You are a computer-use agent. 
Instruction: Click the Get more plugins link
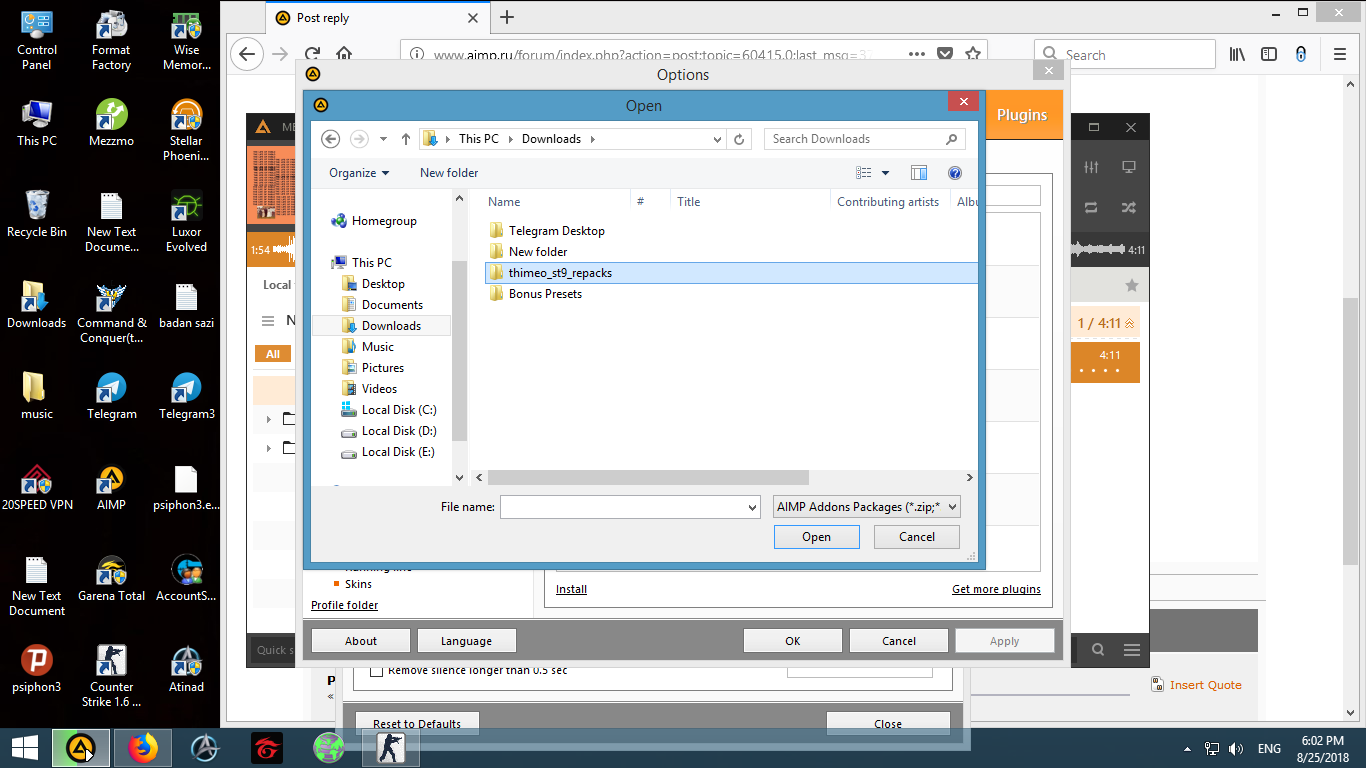tap(996, 589)
